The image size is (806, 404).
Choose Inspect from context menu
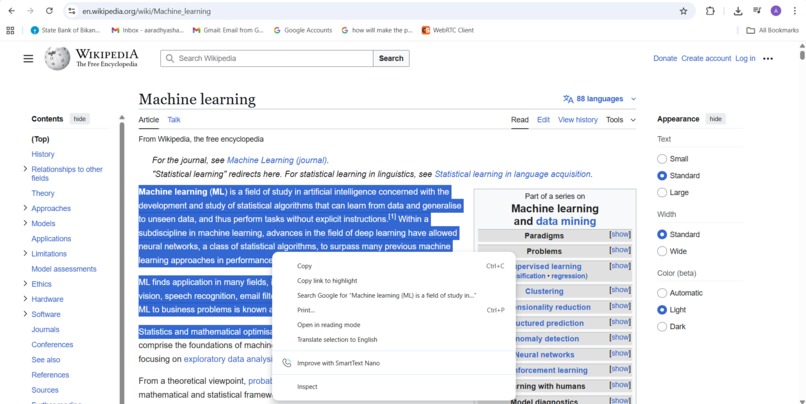click(x=393, y=387)
